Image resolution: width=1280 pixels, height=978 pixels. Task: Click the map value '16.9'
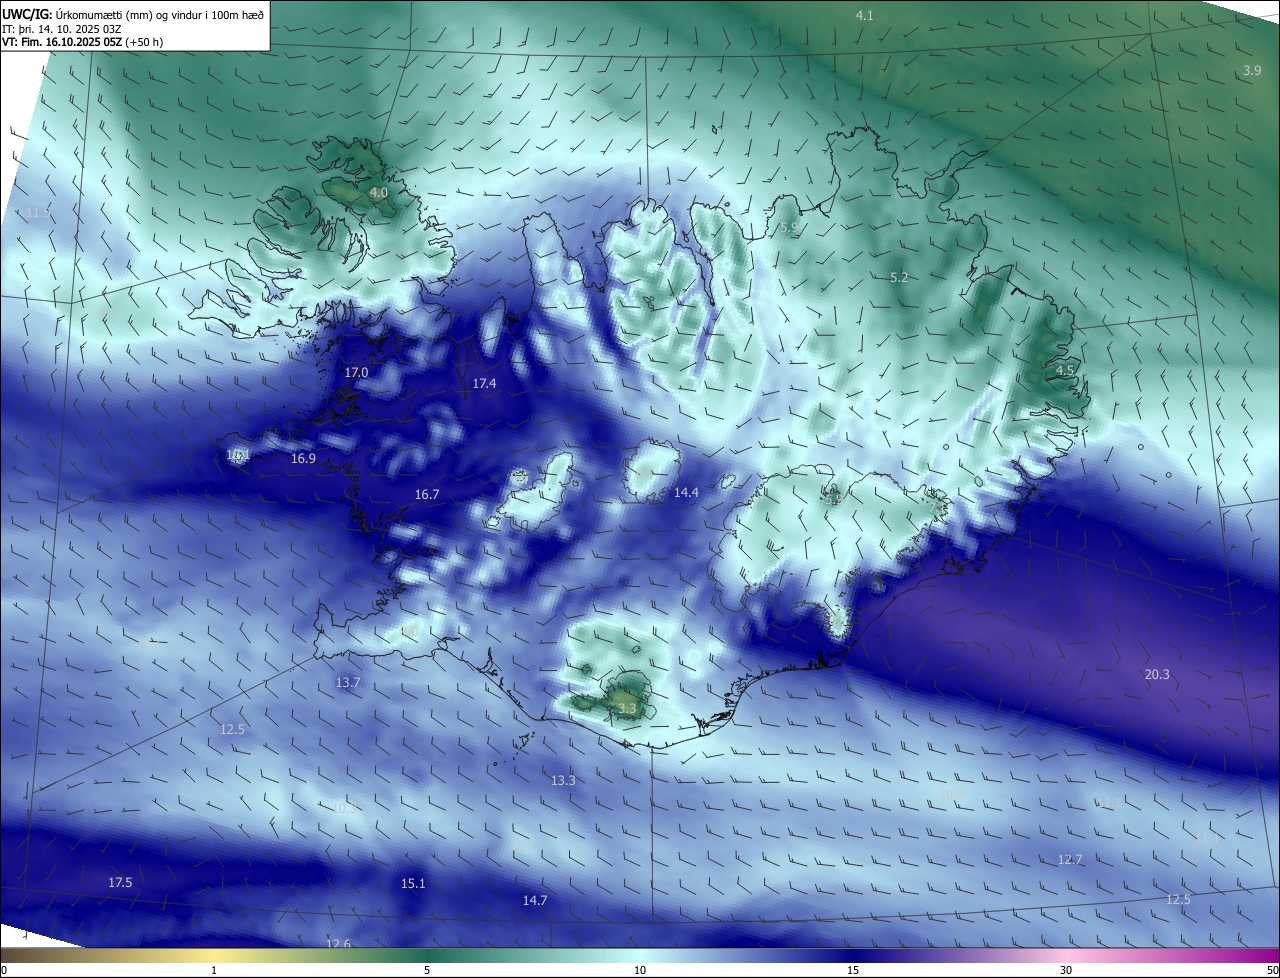pos(303,458)
